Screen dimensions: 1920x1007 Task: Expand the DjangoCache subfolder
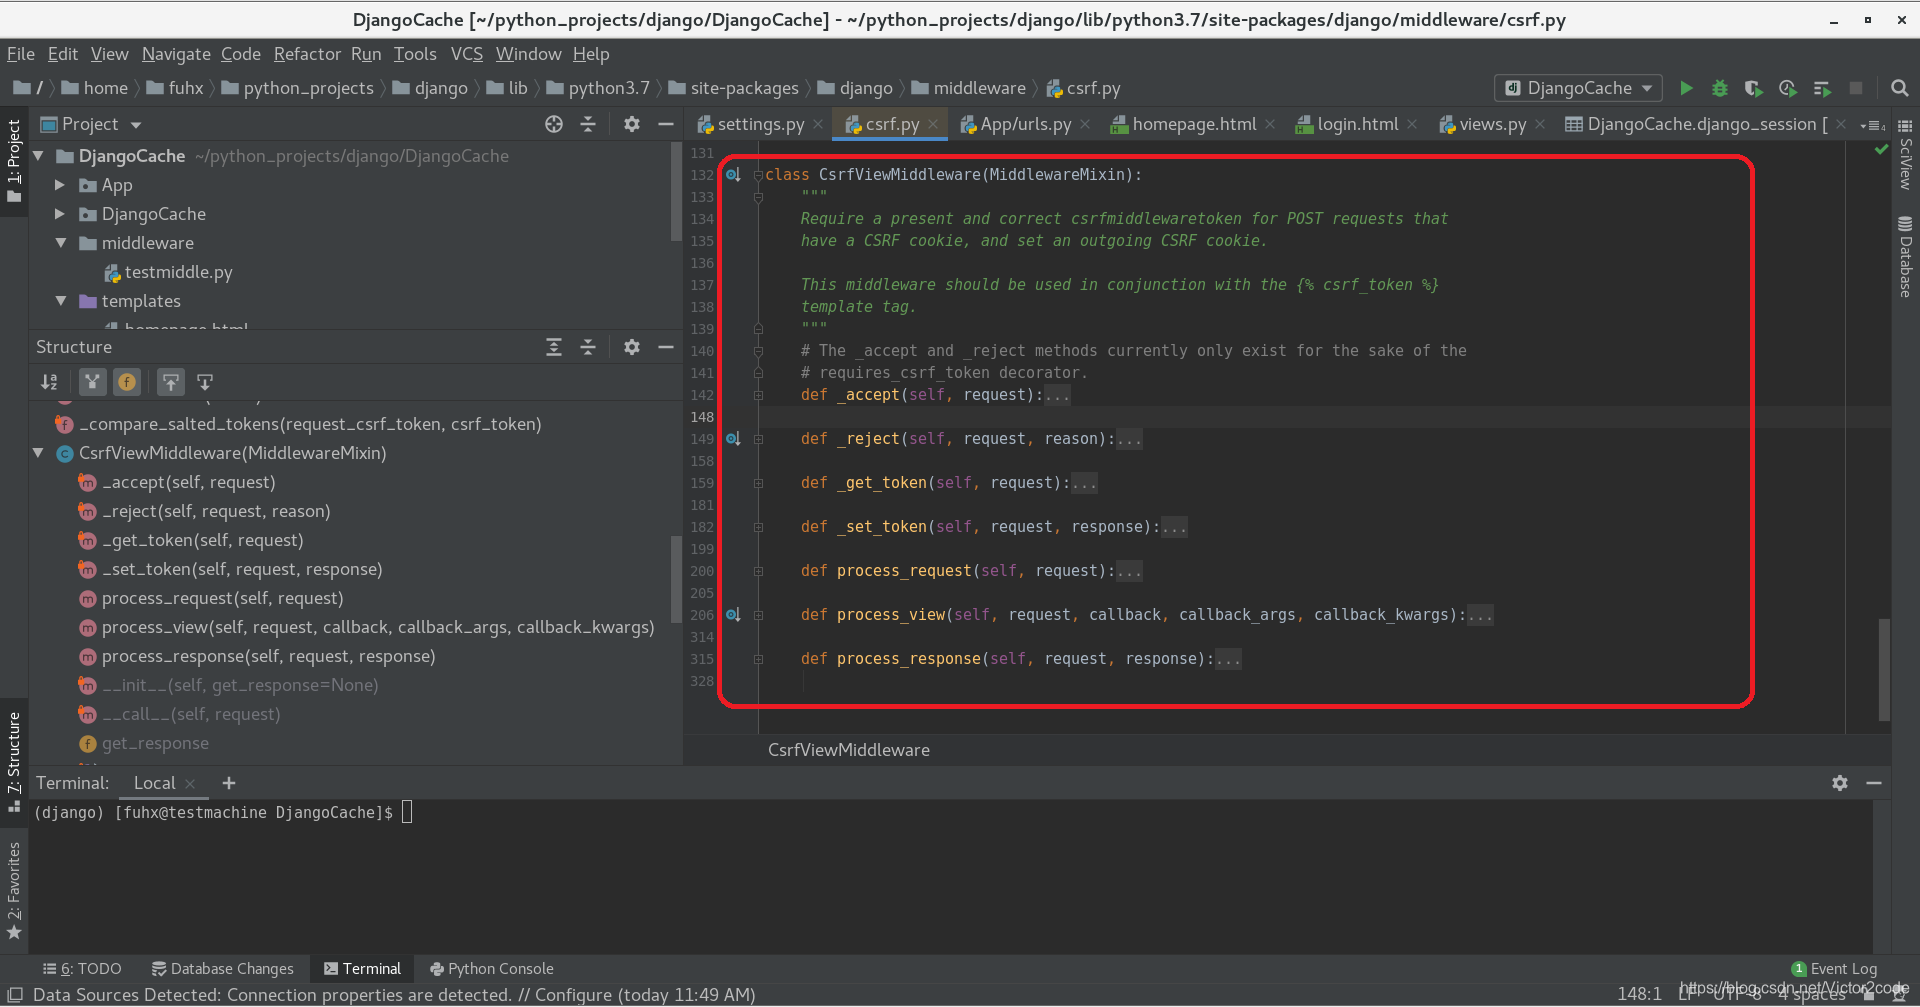pos(60,214)
